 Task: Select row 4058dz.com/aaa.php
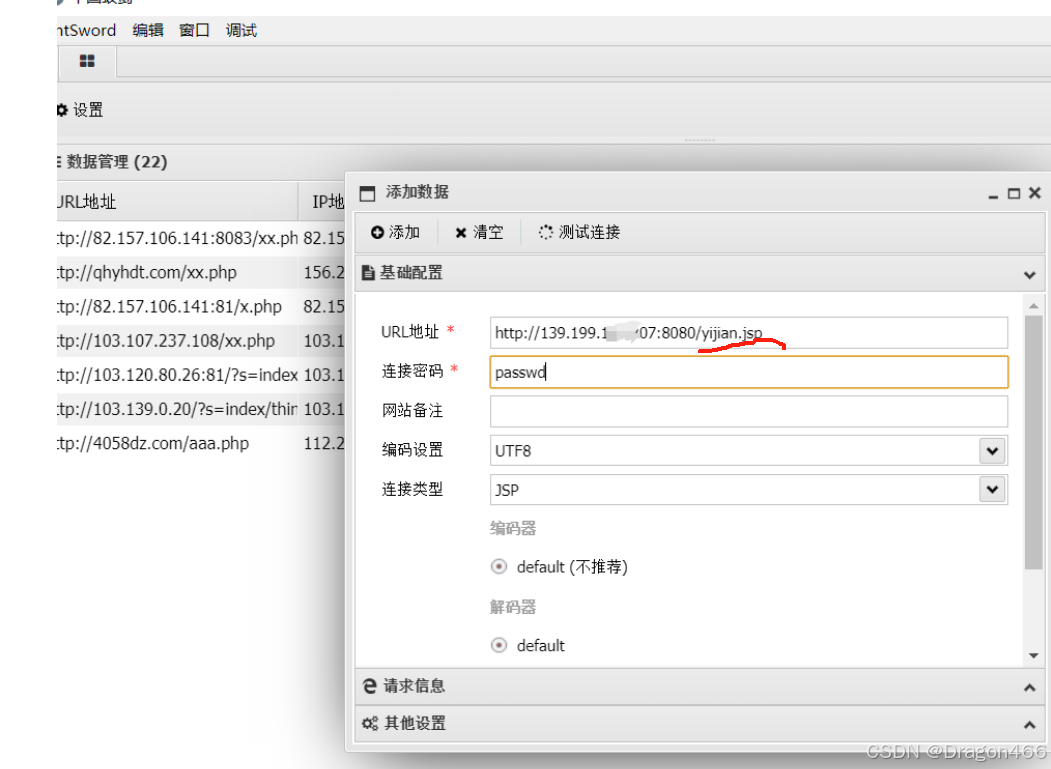pos(201,443)
